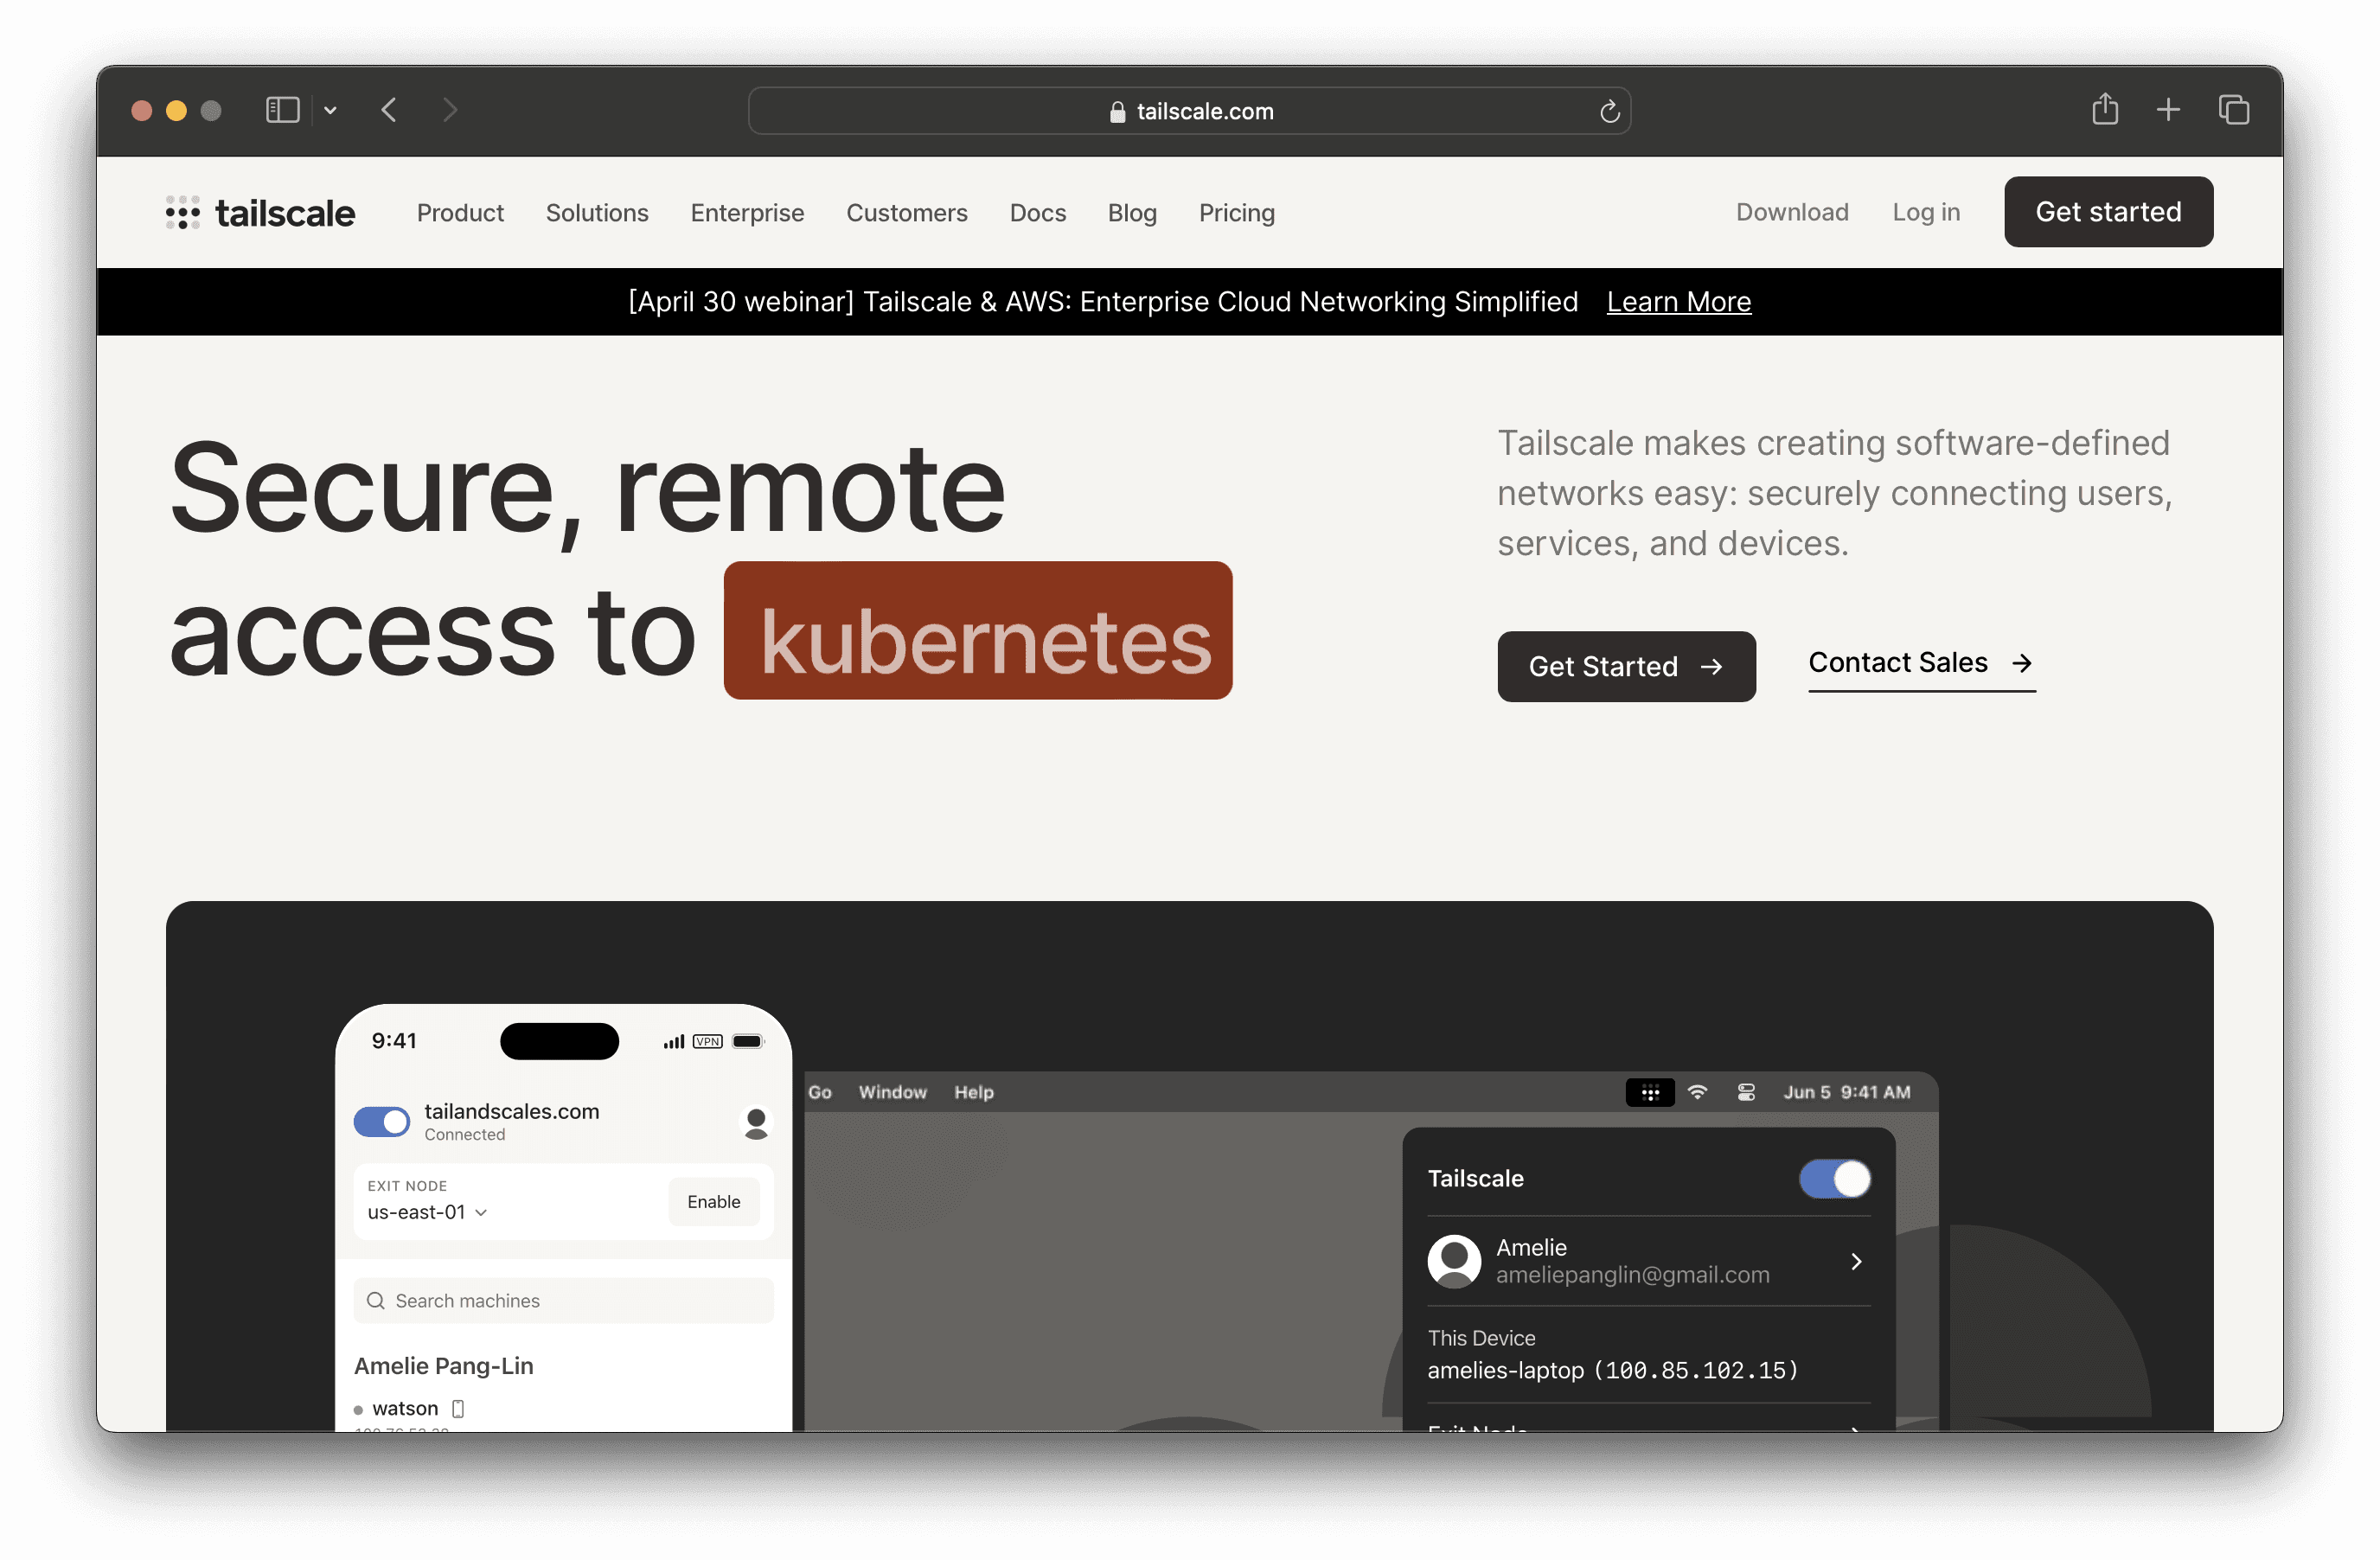Click the Tailscale logo icon
This screenshot has width=2380, height=1560.
coord(183,213)
